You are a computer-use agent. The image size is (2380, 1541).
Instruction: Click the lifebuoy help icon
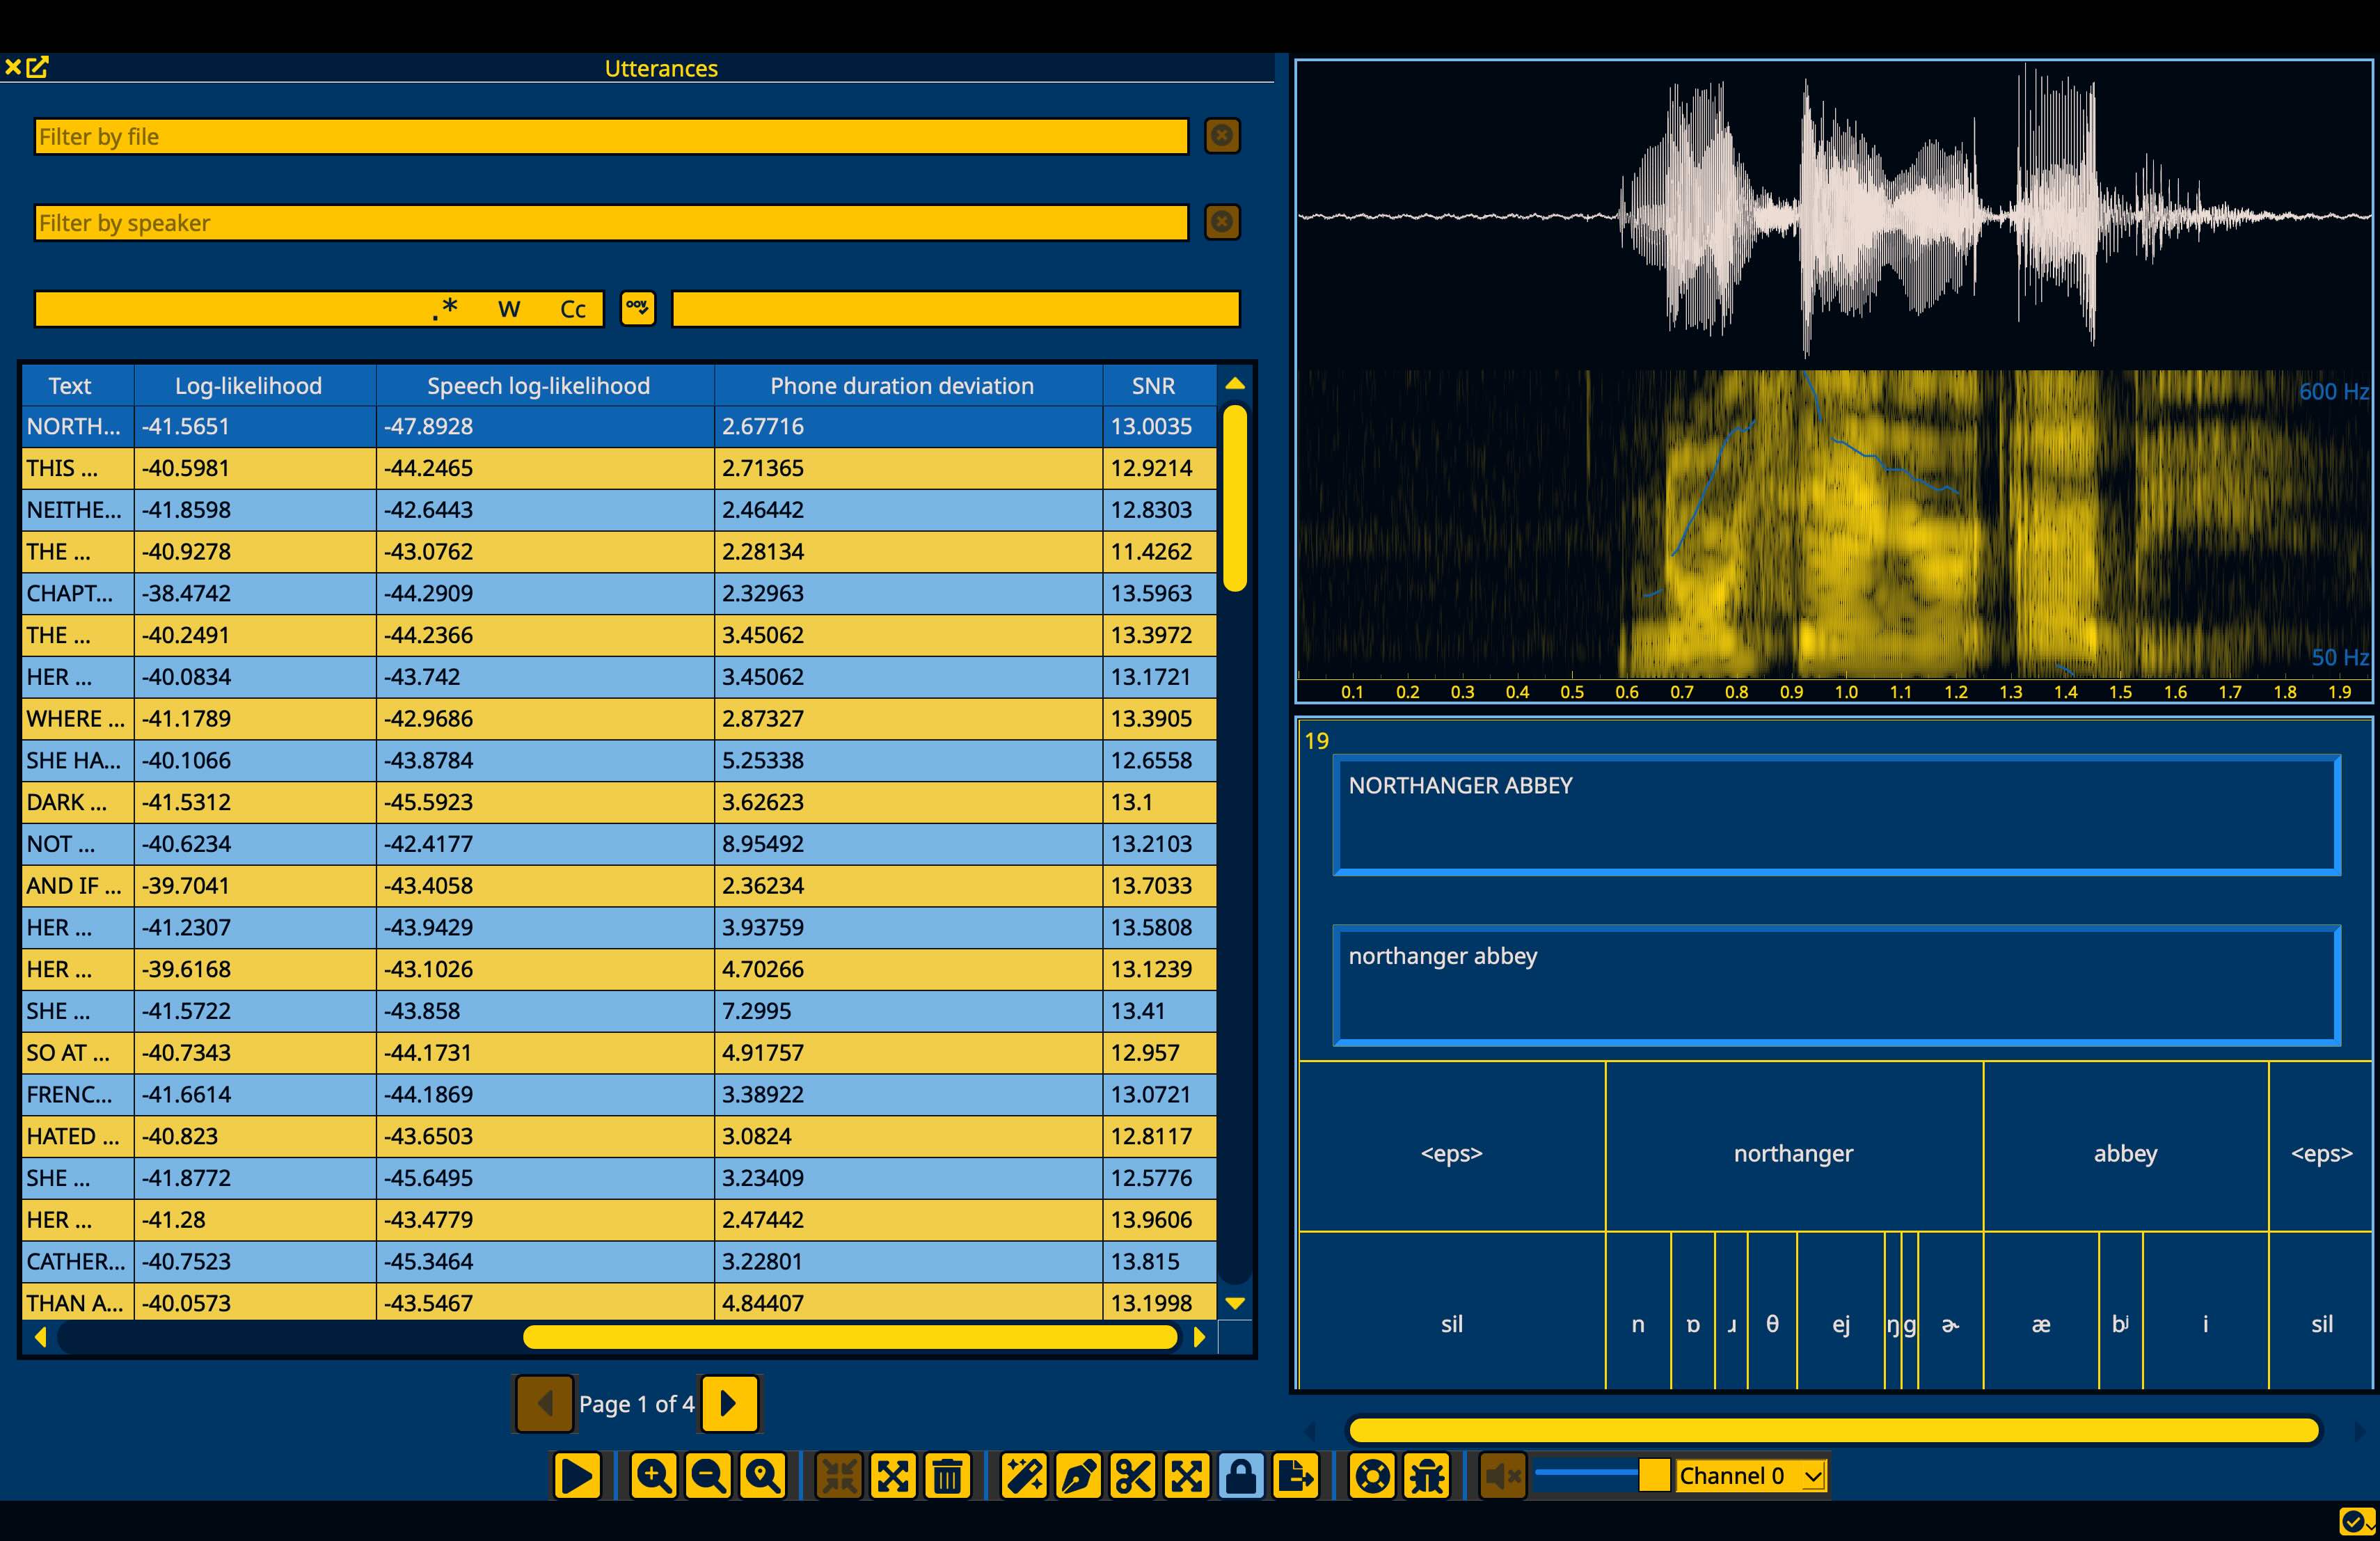click(x=1372, y=1476)
